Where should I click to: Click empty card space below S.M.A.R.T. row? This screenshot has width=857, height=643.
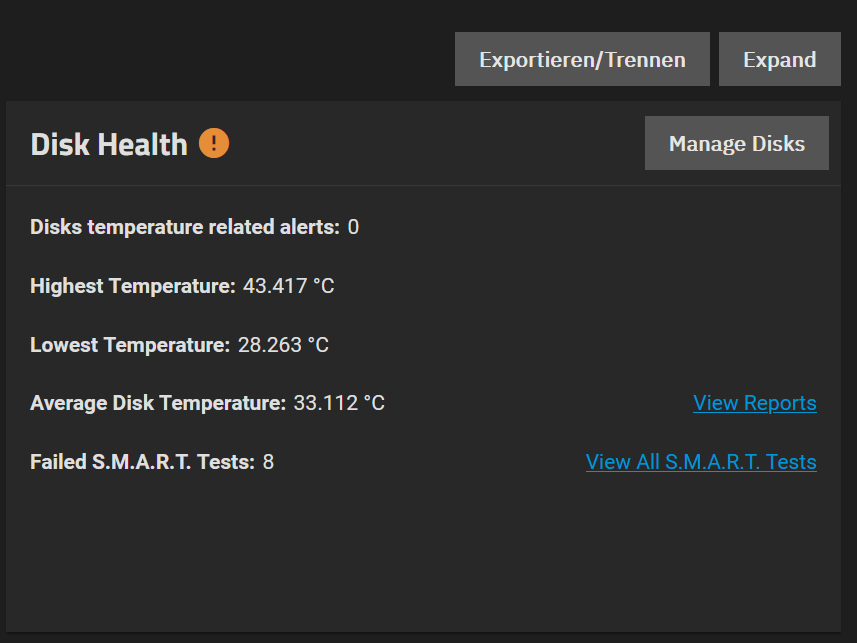[x=423, y=552]
